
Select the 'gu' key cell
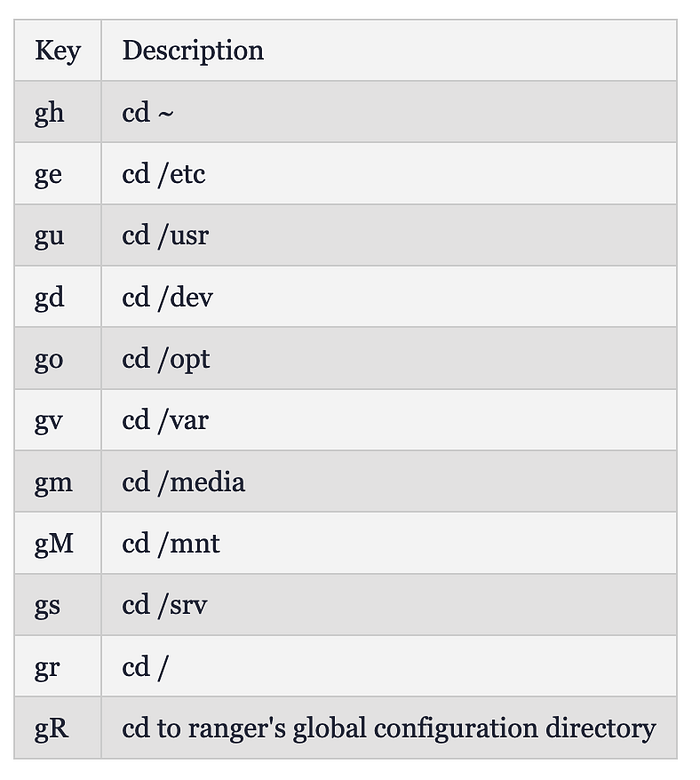click(x=49, y=236)
